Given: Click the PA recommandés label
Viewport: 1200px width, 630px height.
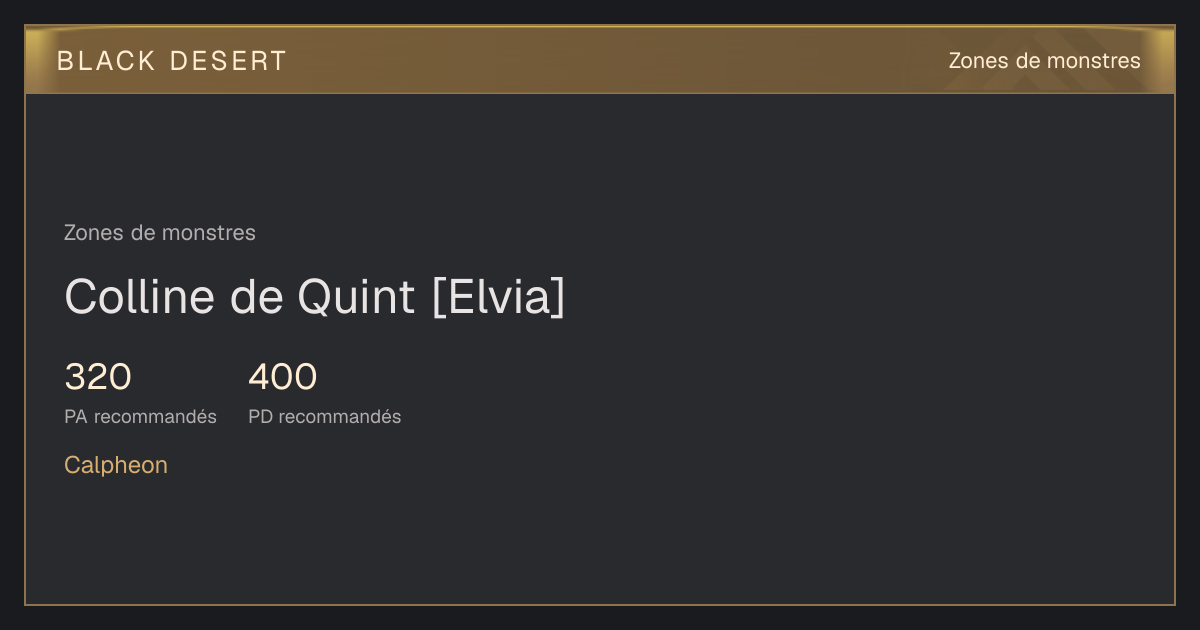Looking at the screenshot, I should 140,417.
